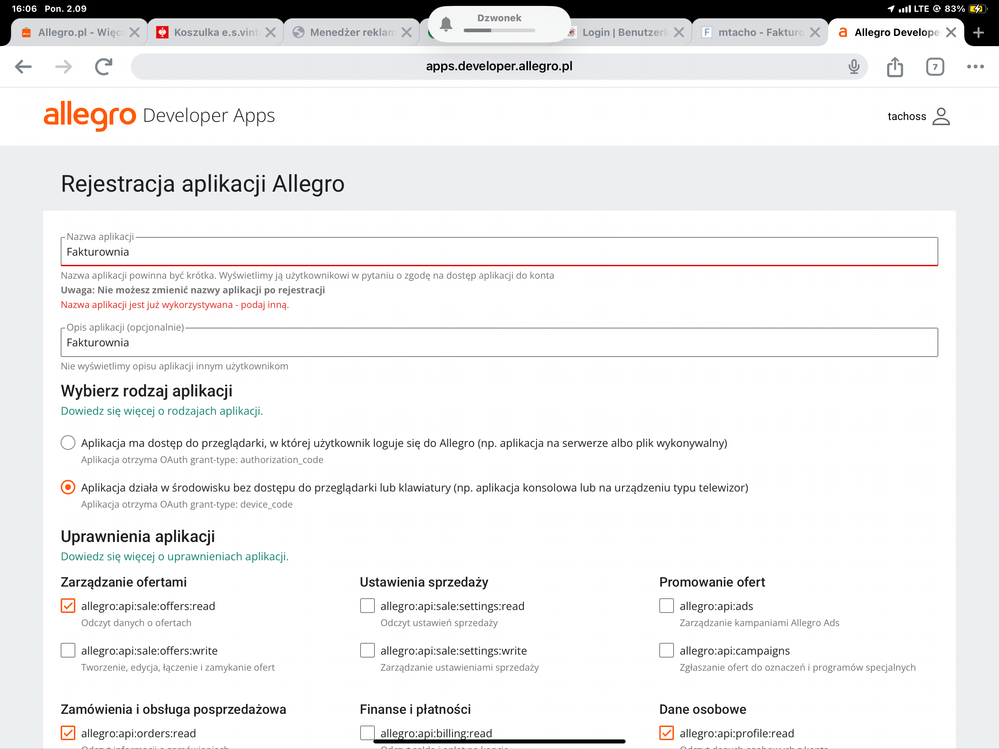Enable the allegro:api:ads permission
This screenshot has width=999, height=749.
point(666,606)
